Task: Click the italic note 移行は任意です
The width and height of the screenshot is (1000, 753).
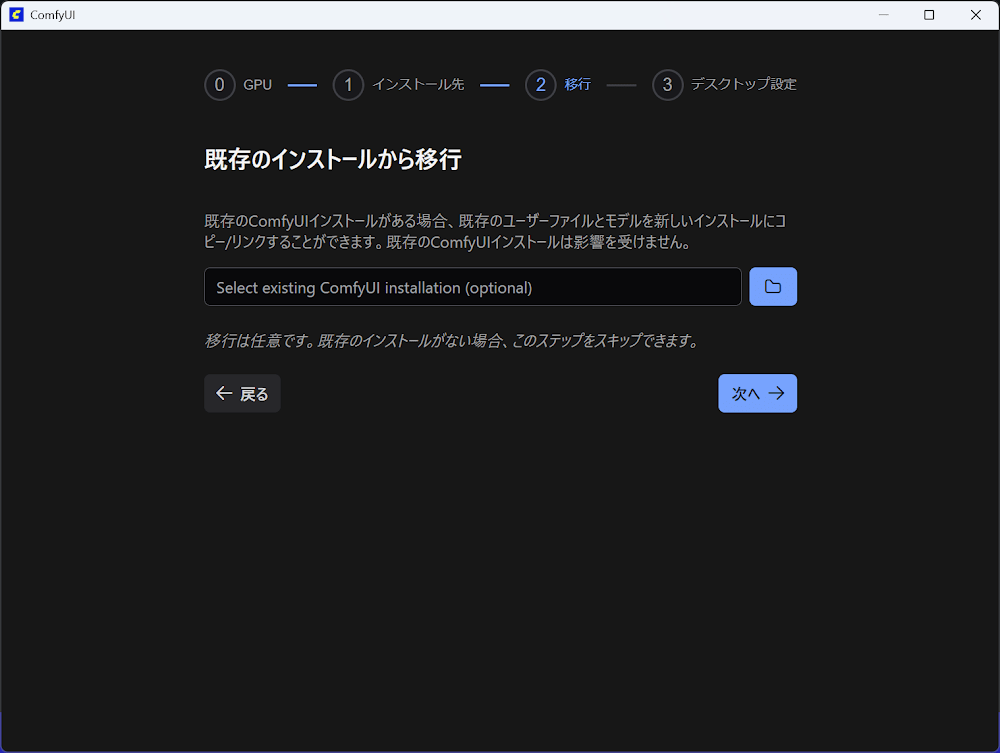Action: click(451, 340)
